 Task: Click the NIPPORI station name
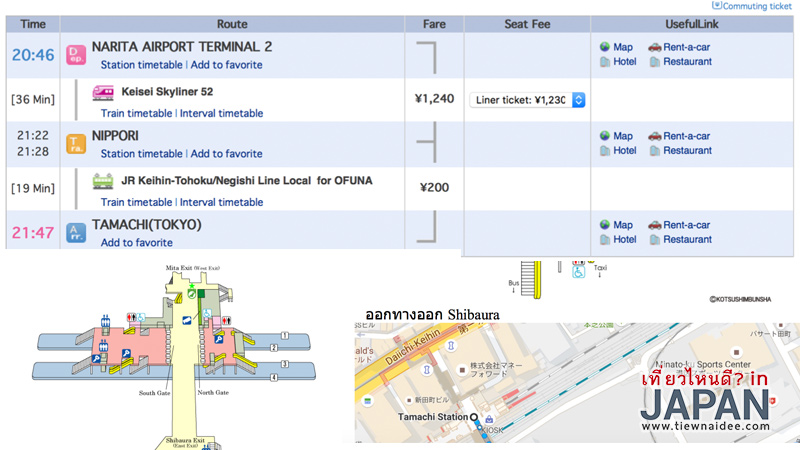[115, 136]
